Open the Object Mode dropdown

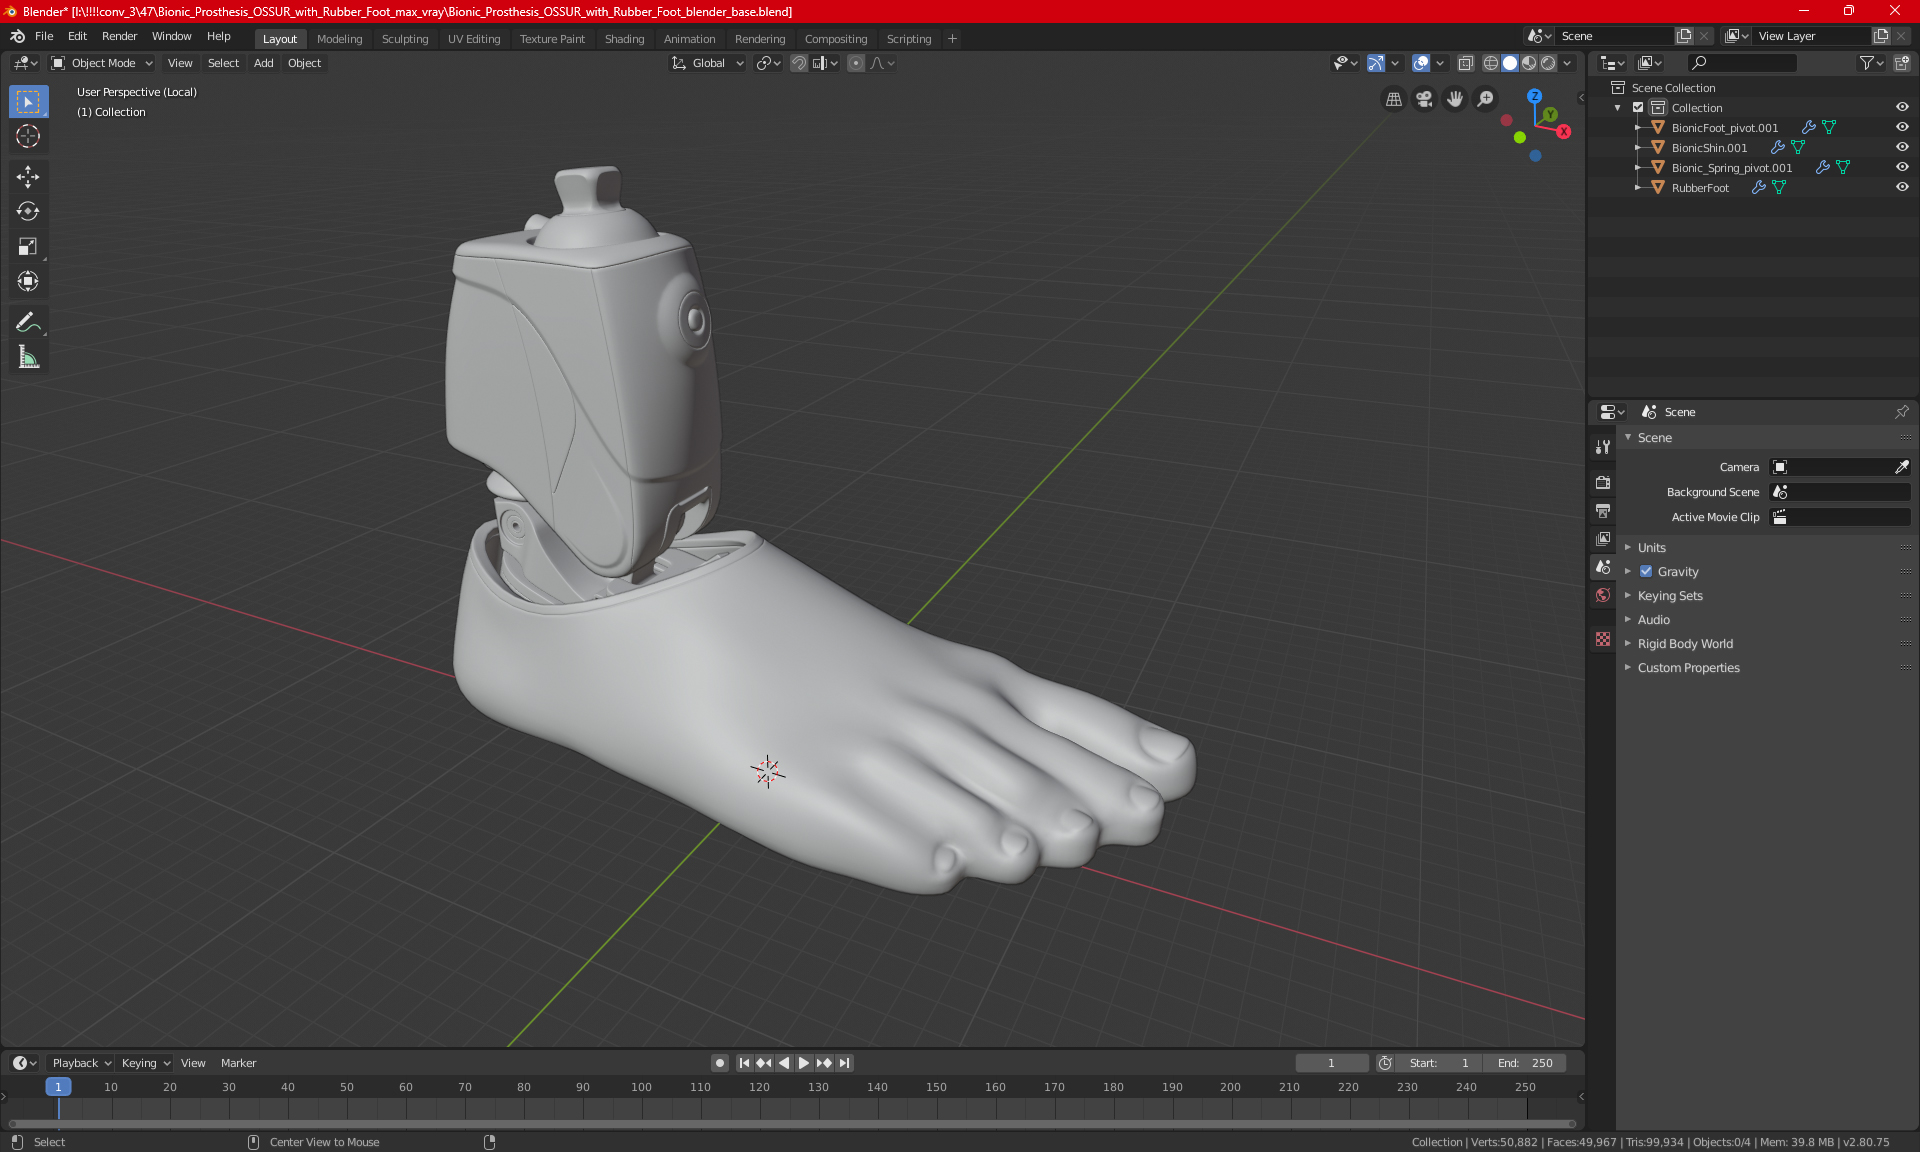coord(102,63)
